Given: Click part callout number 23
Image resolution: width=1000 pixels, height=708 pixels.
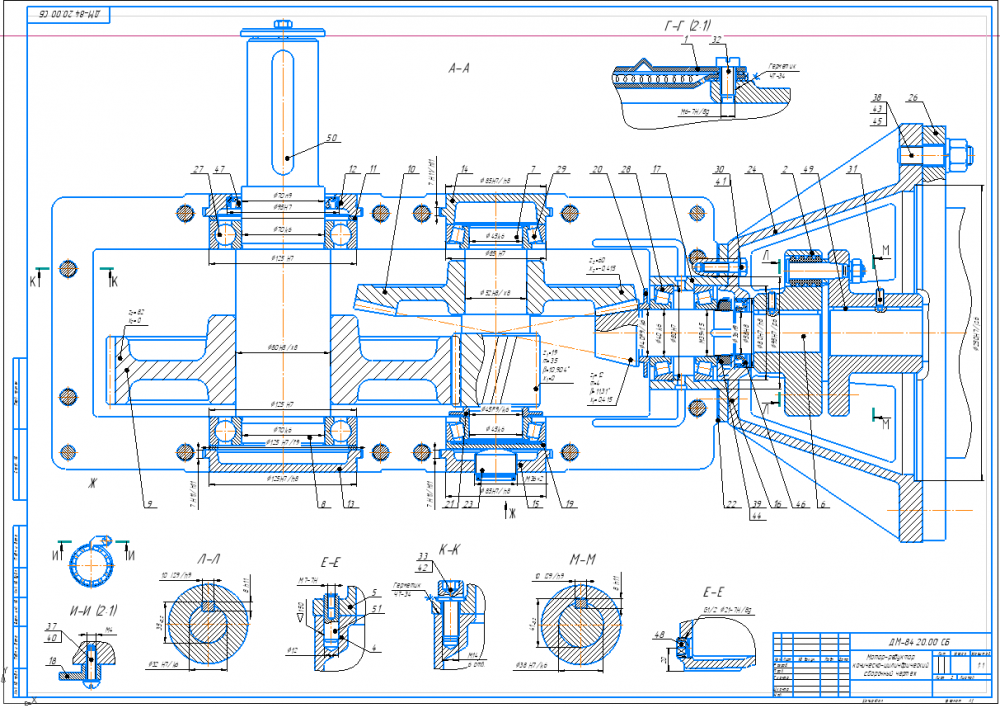Looking at the screenshot, I should [469, 504].
